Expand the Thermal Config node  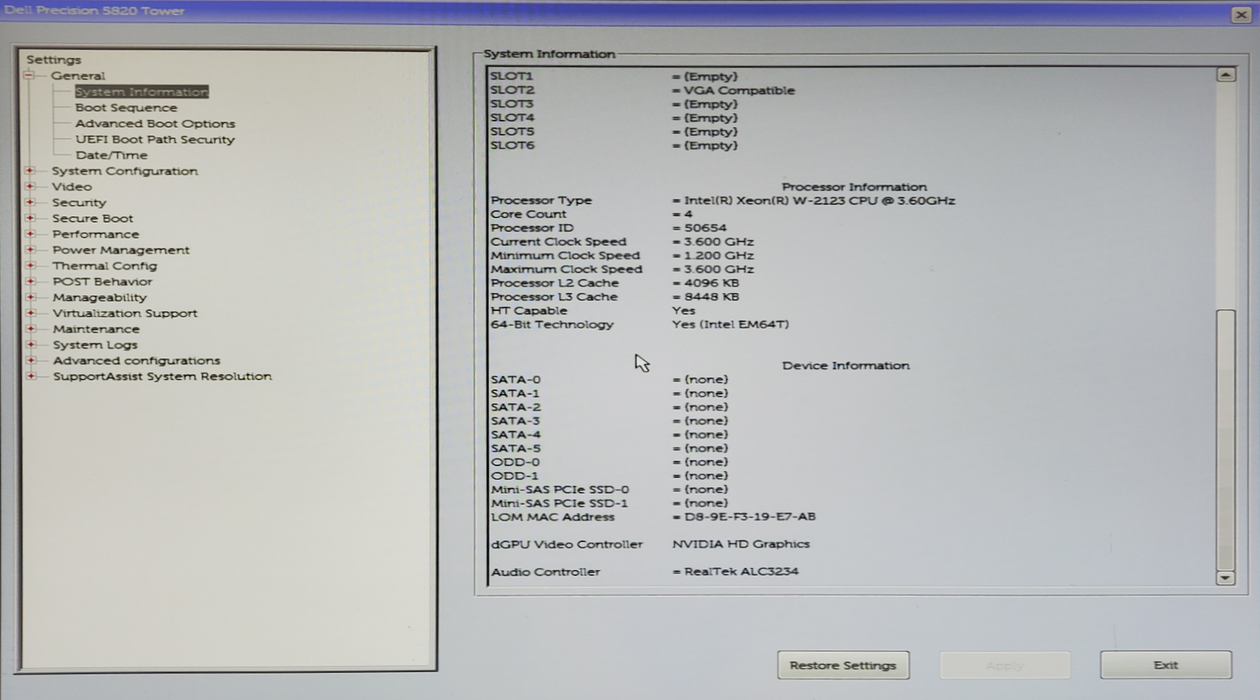point(30,266)
